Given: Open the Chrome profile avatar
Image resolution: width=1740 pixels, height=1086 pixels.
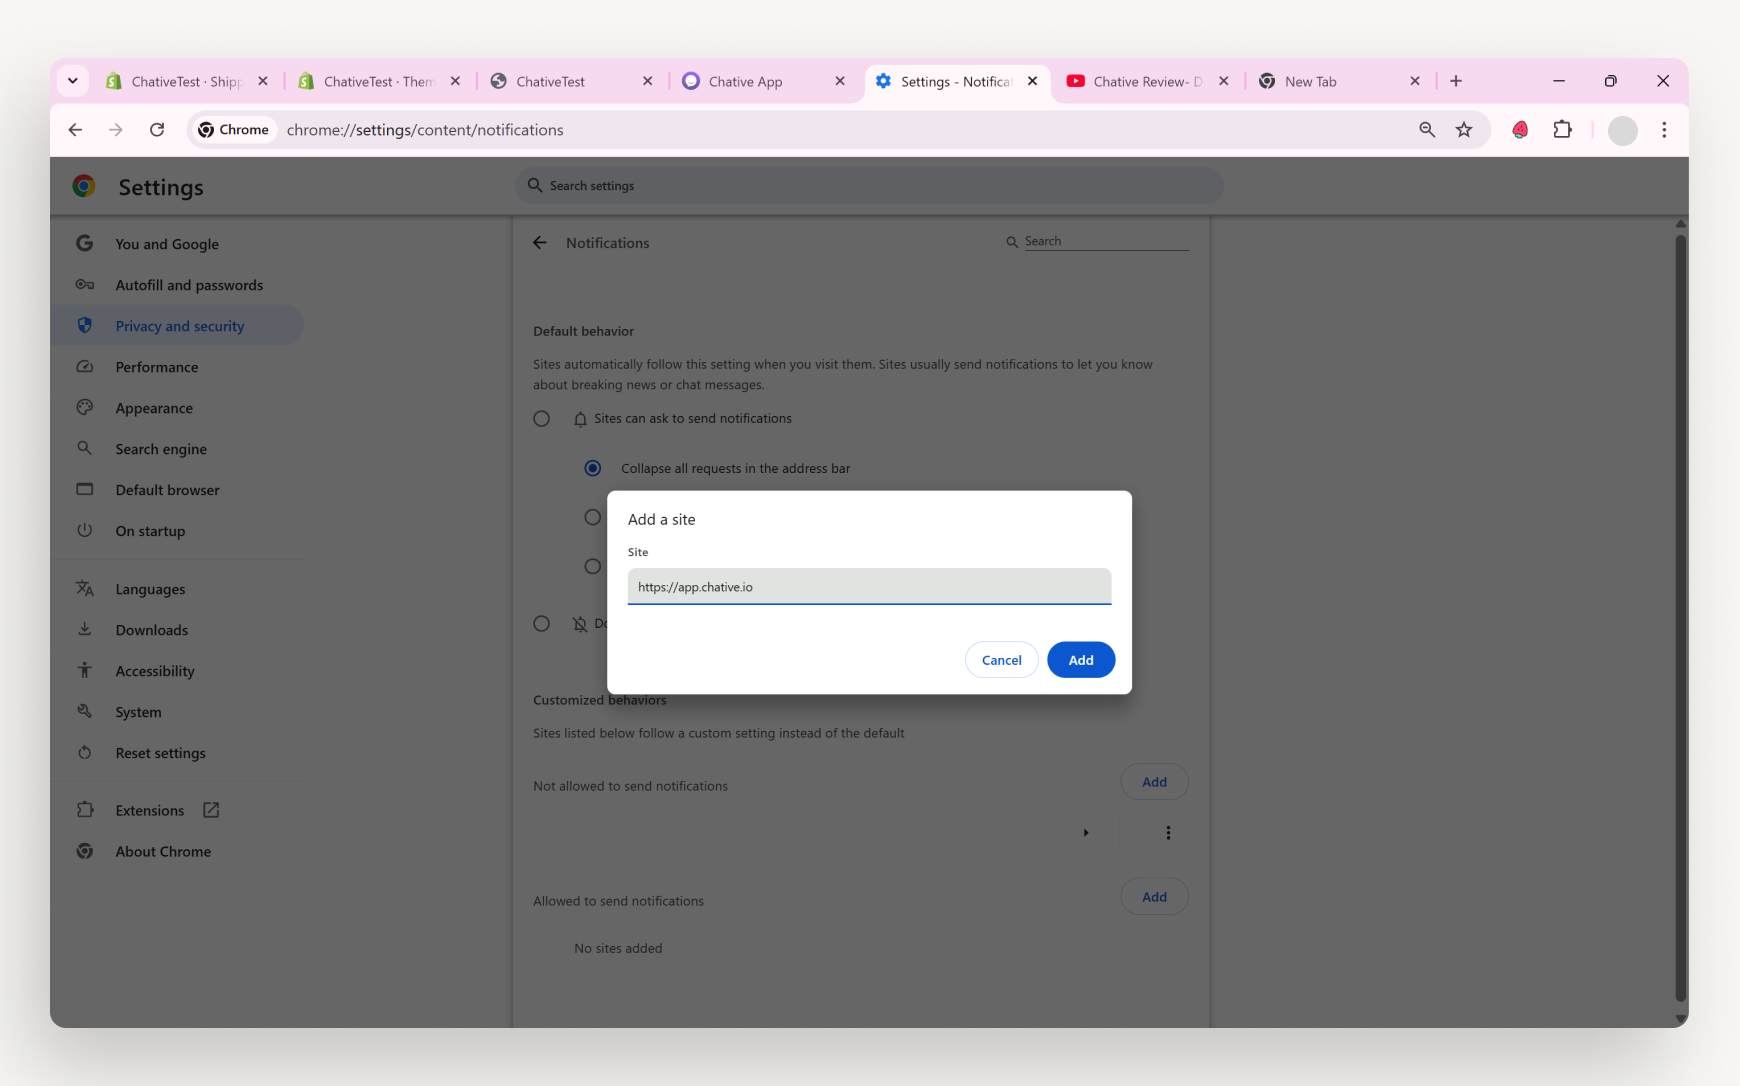Looking at the screenshot, I should (x=1622, y=130).
